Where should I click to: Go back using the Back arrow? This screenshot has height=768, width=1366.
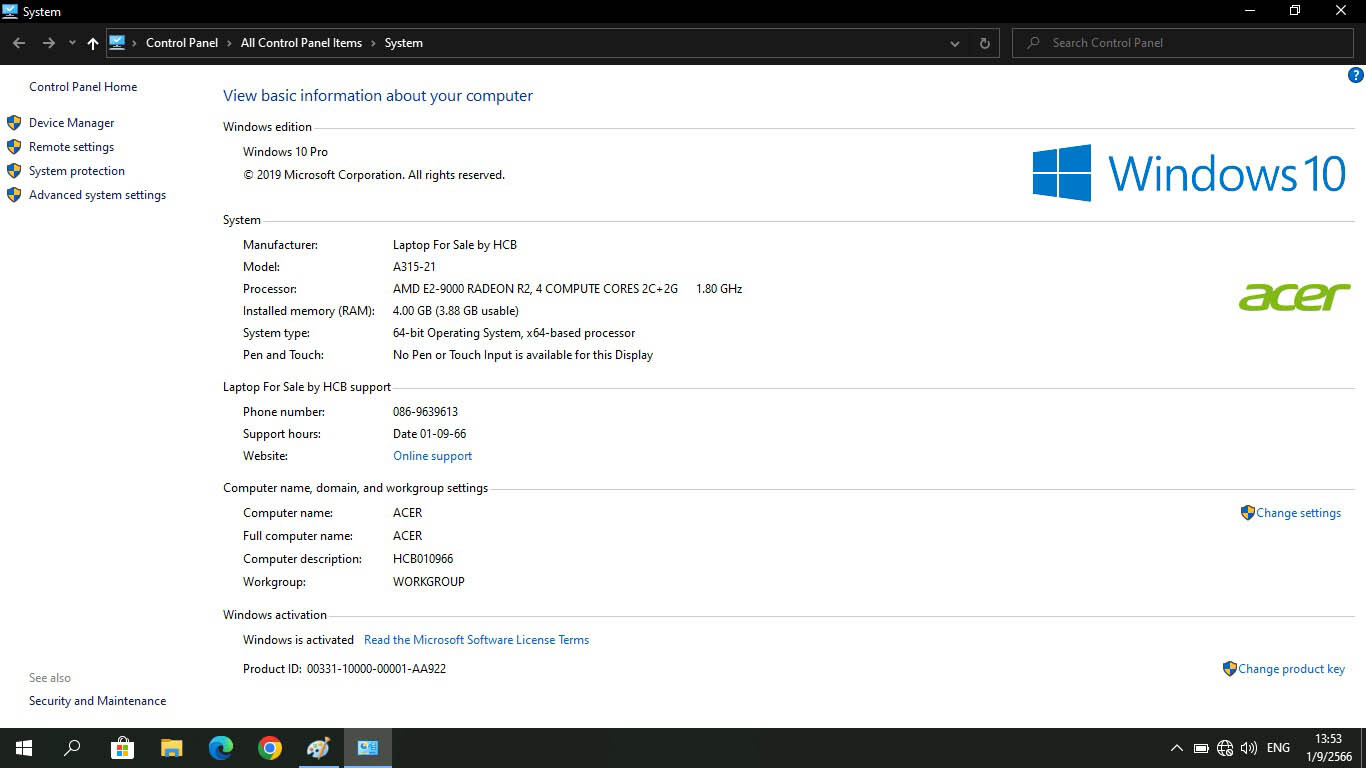pos(19,43)
